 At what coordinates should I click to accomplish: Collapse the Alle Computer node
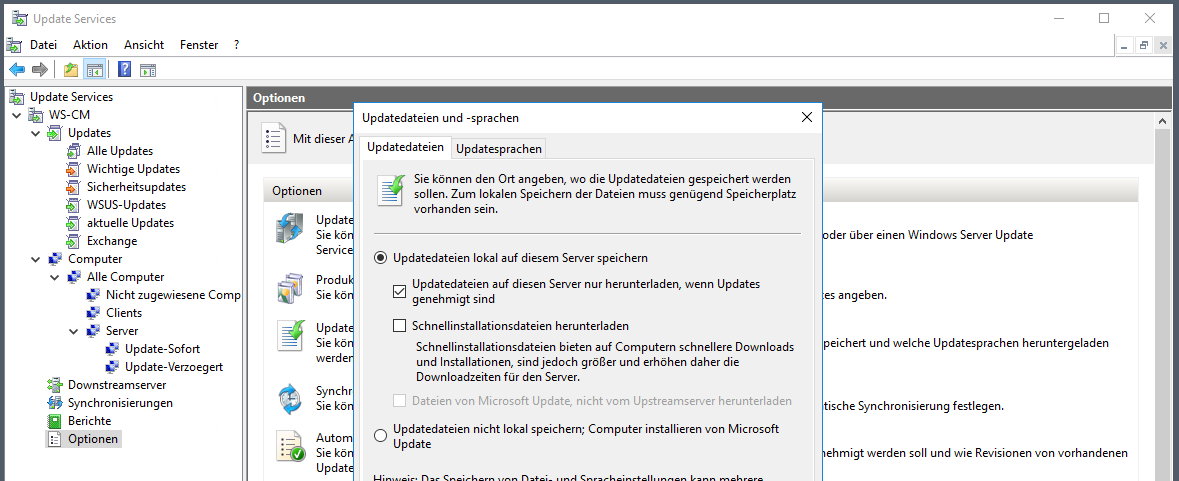pos(54,277)
